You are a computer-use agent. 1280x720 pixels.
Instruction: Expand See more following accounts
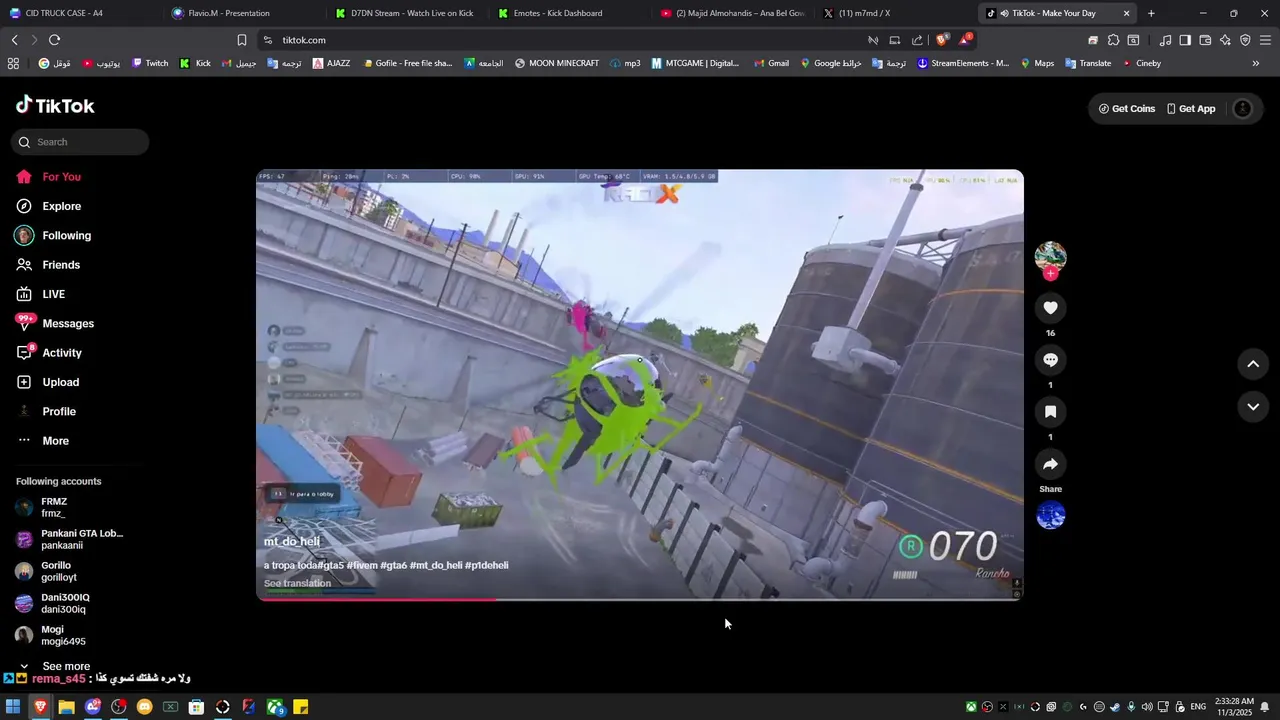[x=57, y=666]
